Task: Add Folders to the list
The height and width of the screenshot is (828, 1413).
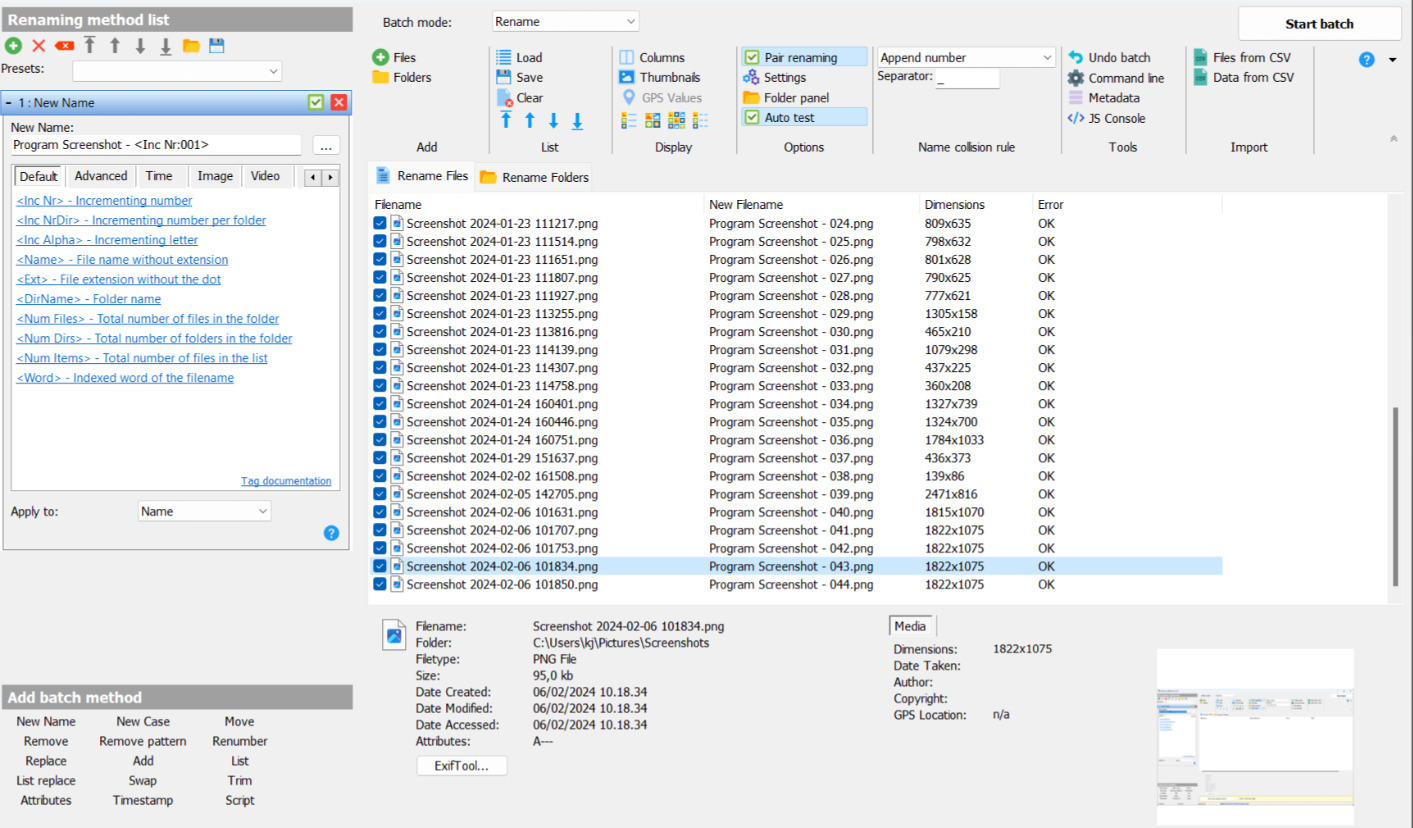Action: coord(401,77)
